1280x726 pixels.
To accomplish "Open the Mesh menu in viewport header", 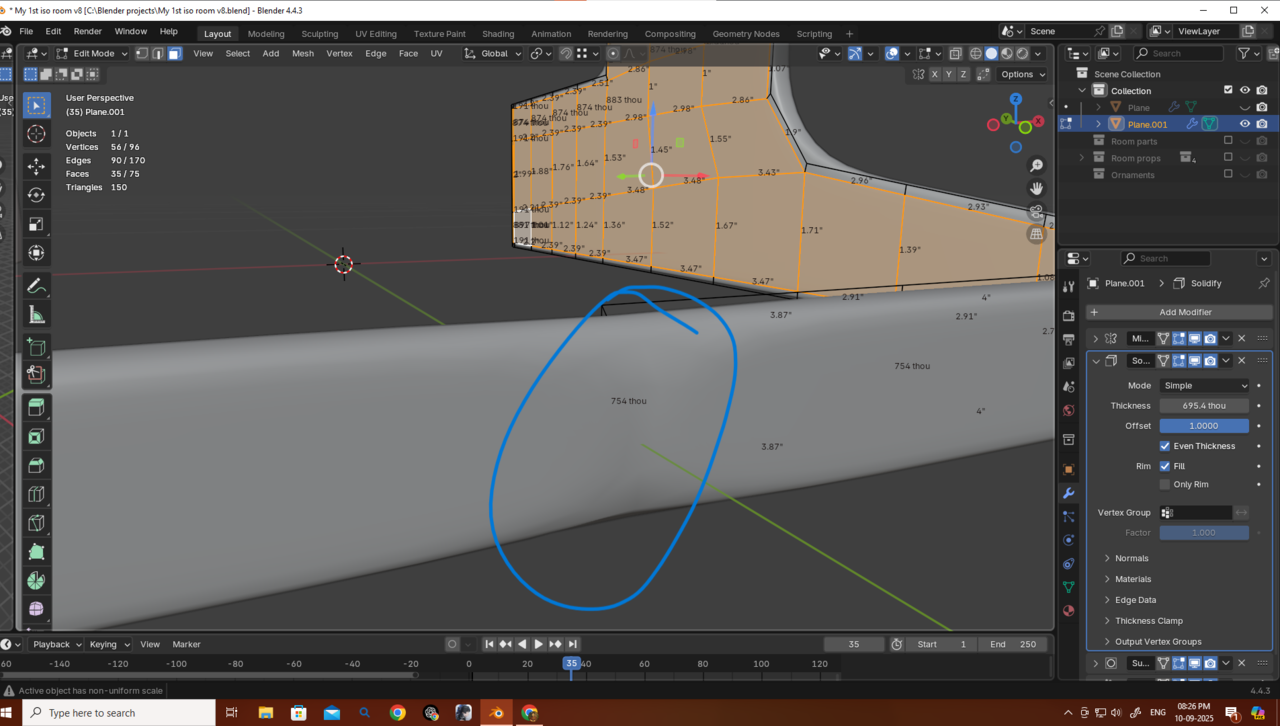I will point(302,54).
